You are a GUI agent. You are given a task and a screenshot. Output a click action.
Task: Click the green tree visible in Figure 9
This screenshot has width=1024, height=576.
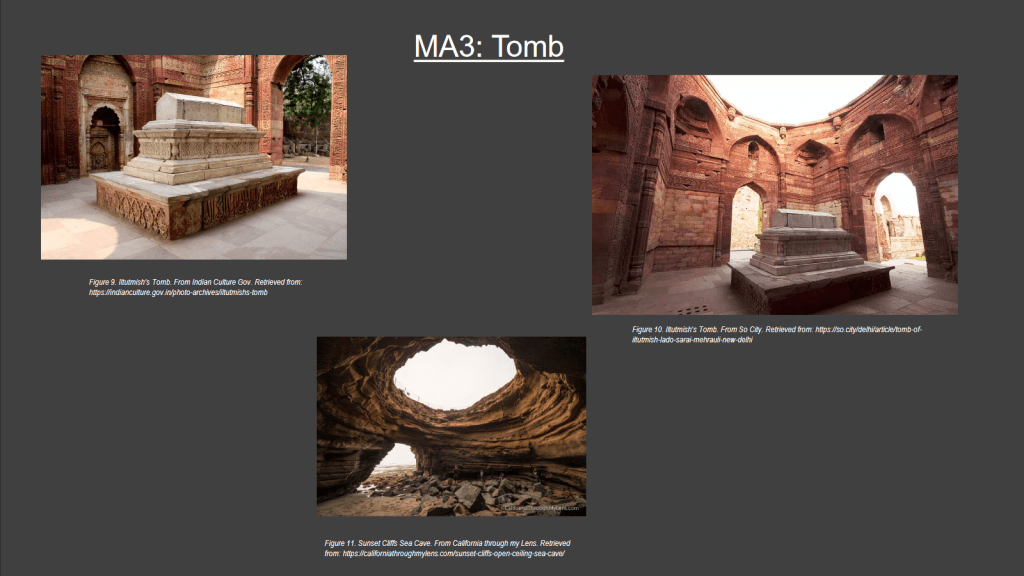click(307, 98)
